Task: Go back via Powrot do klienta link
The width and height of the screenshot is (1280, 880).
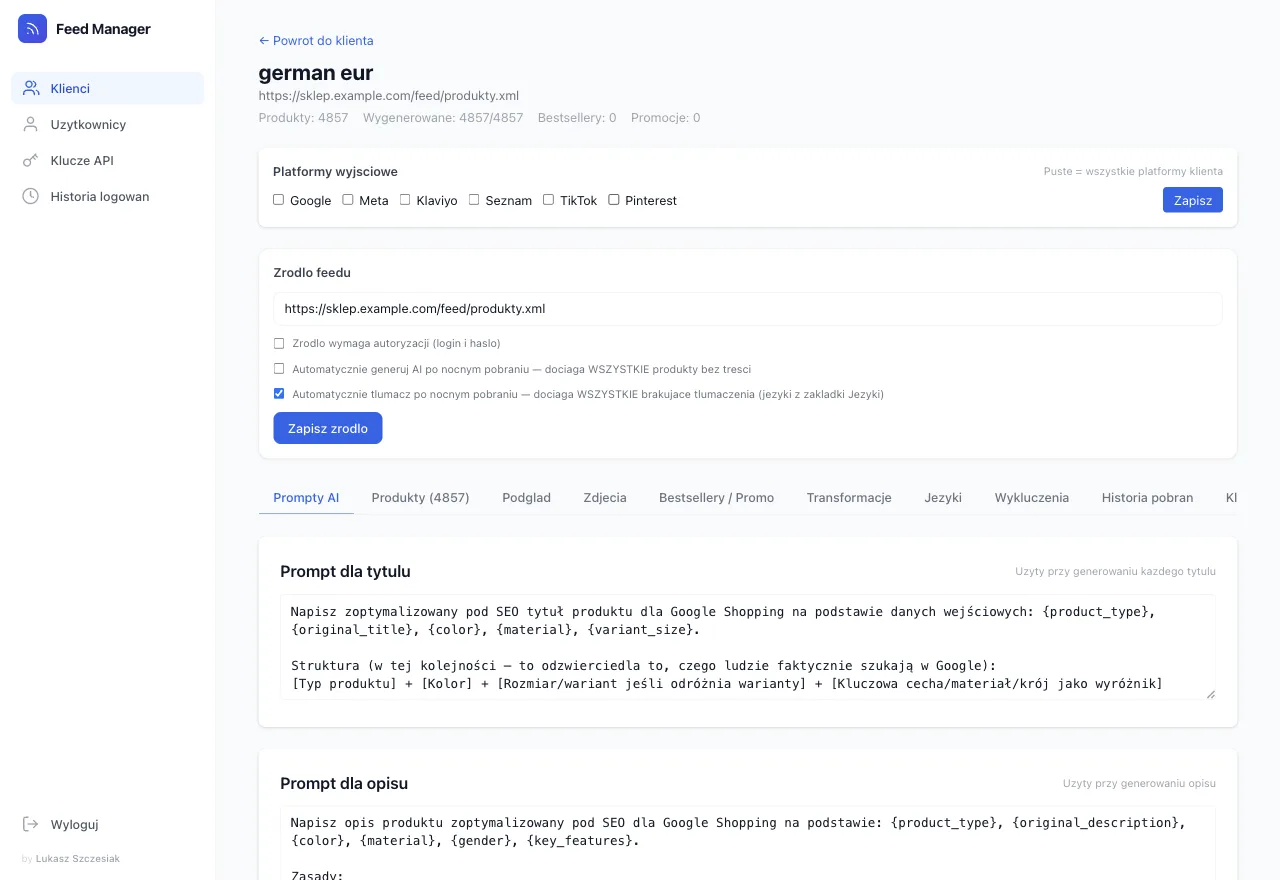Action: click(x=316, y=41)
